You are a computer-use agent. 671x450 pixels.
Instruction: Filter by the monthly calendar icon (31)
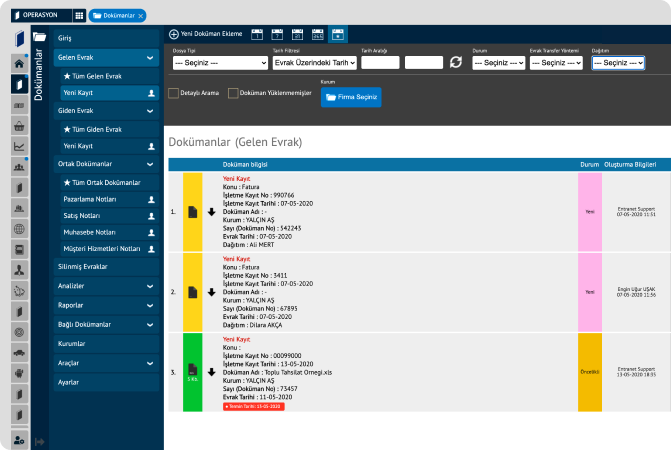pyautogui.click(x=297, y=34)
